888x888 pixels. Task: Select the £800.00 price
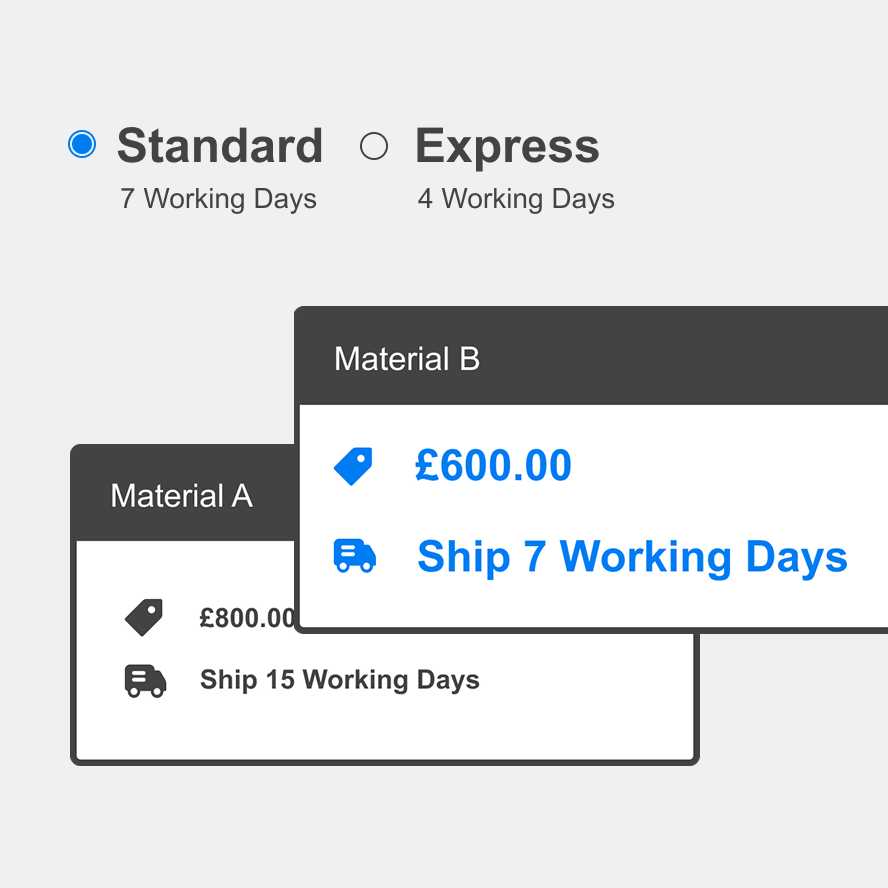coord(247,618)
